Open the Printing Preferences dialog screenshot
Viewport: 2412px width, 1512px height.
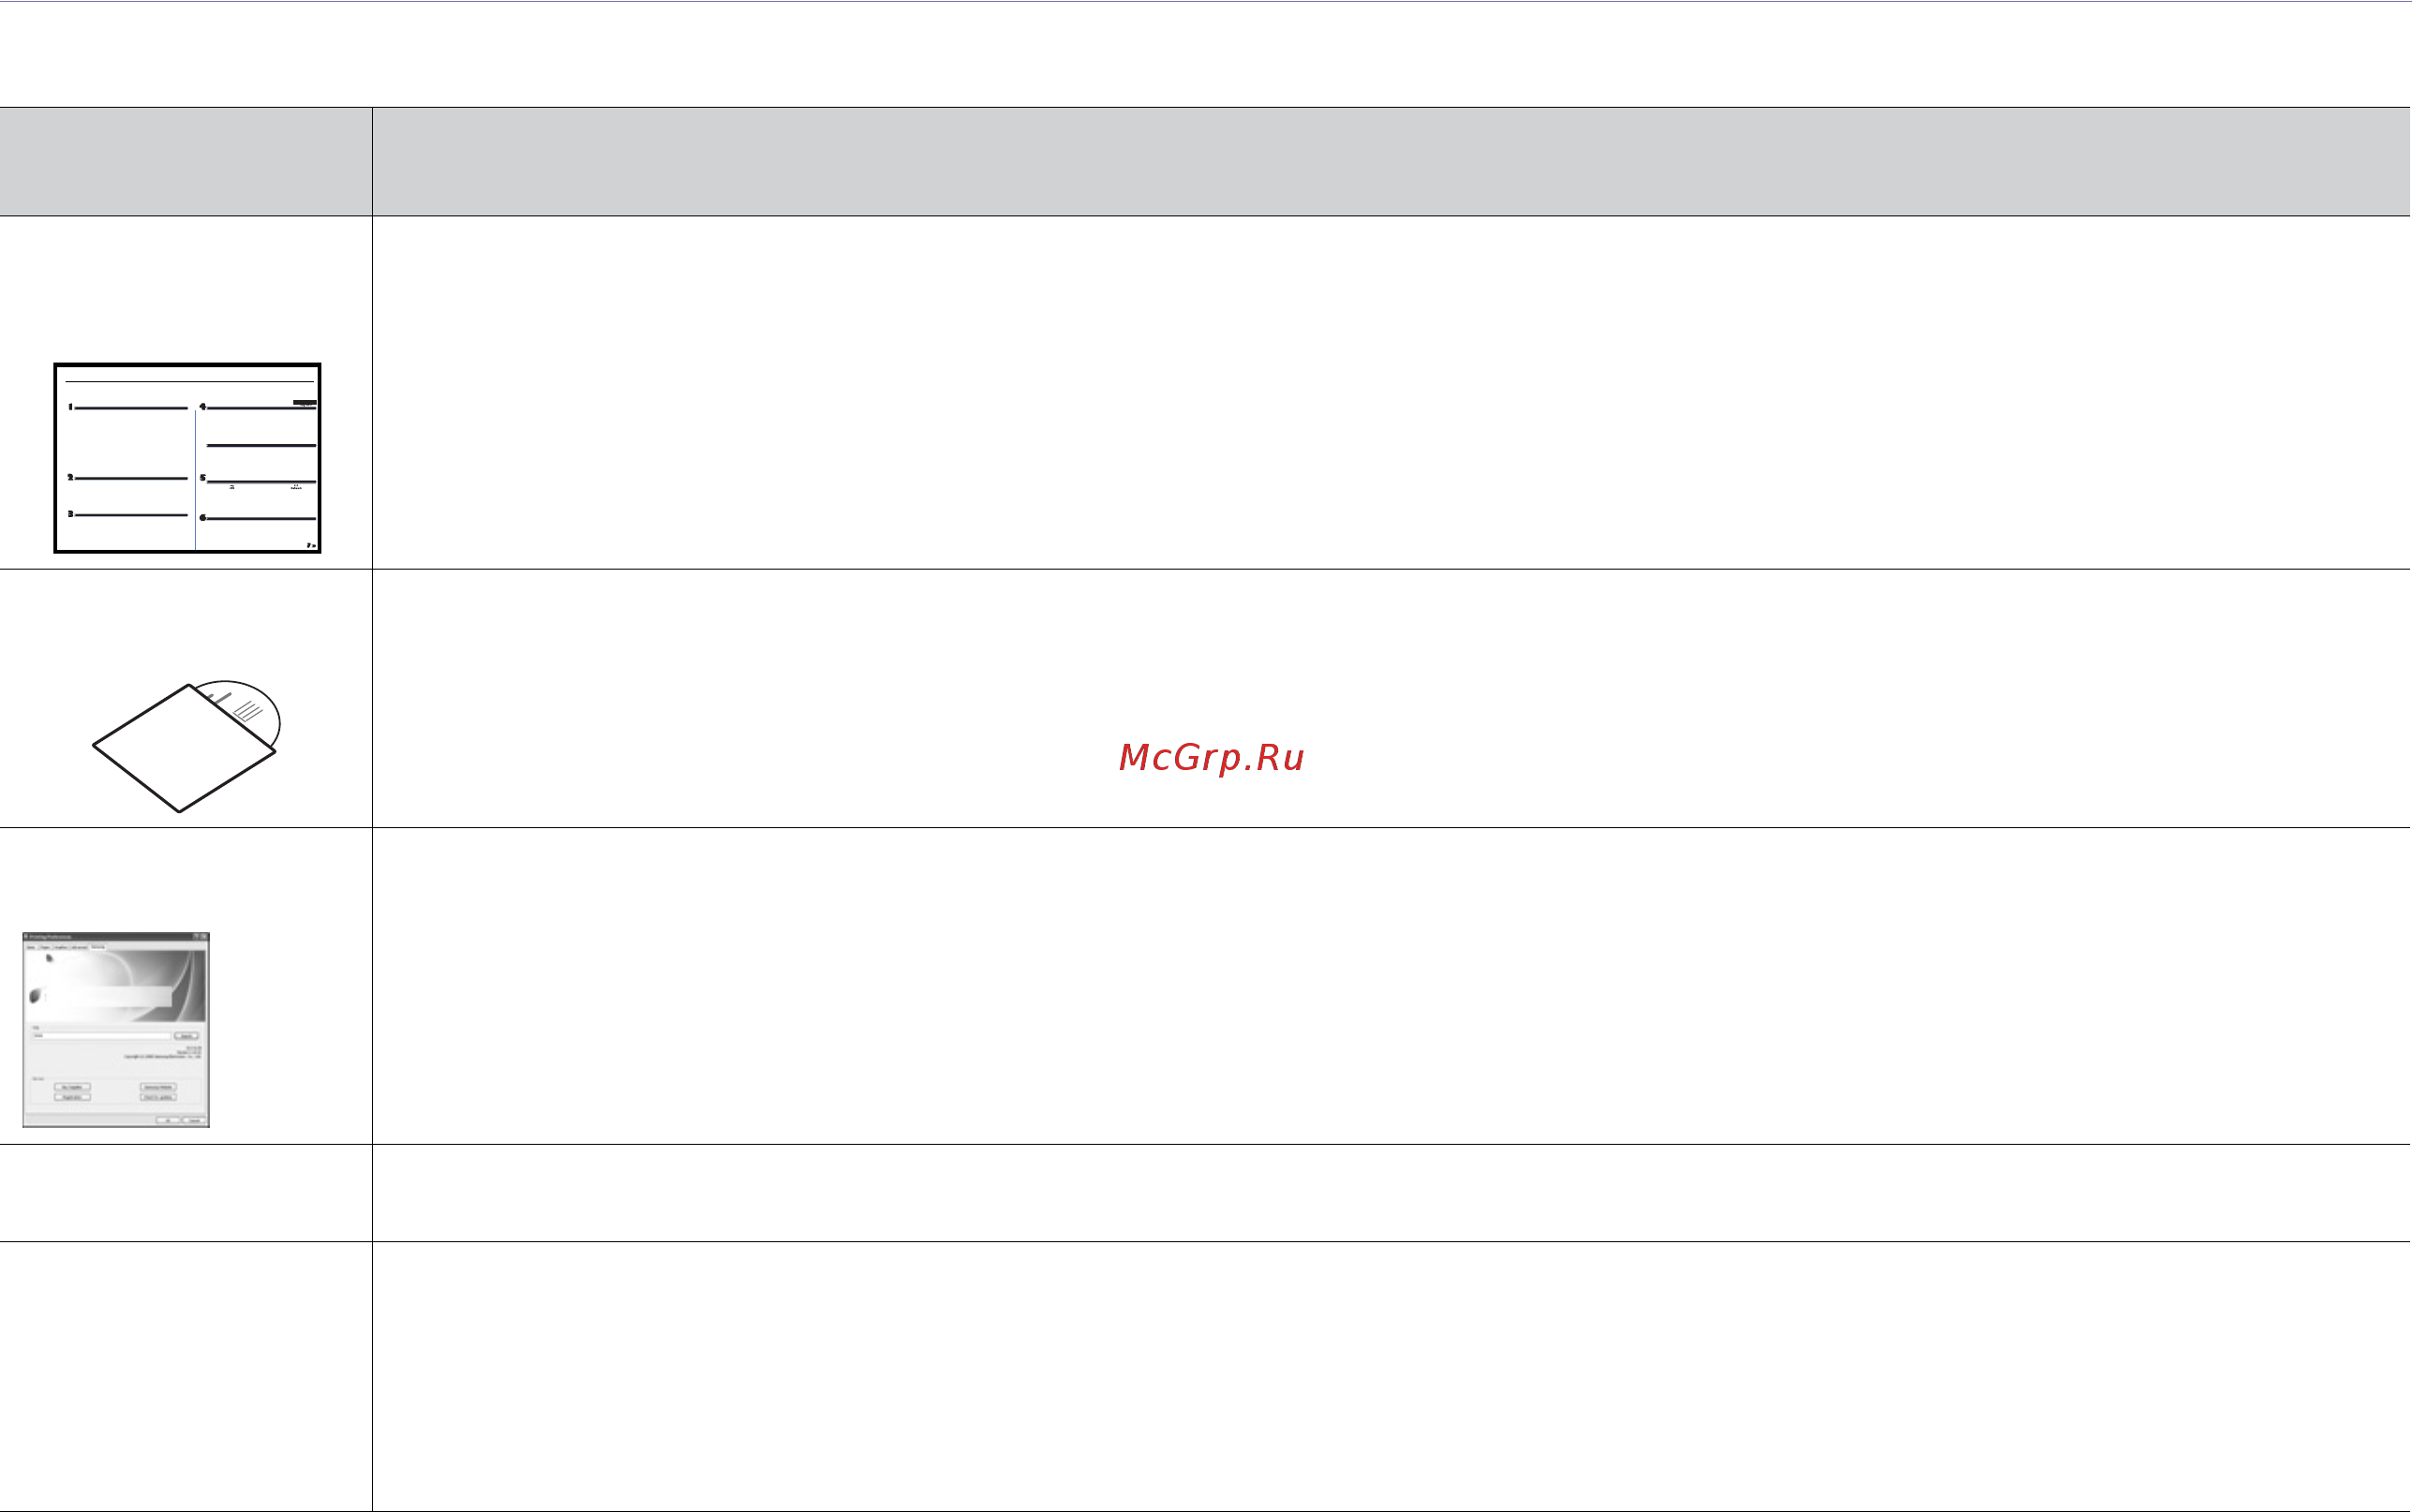116,1030
